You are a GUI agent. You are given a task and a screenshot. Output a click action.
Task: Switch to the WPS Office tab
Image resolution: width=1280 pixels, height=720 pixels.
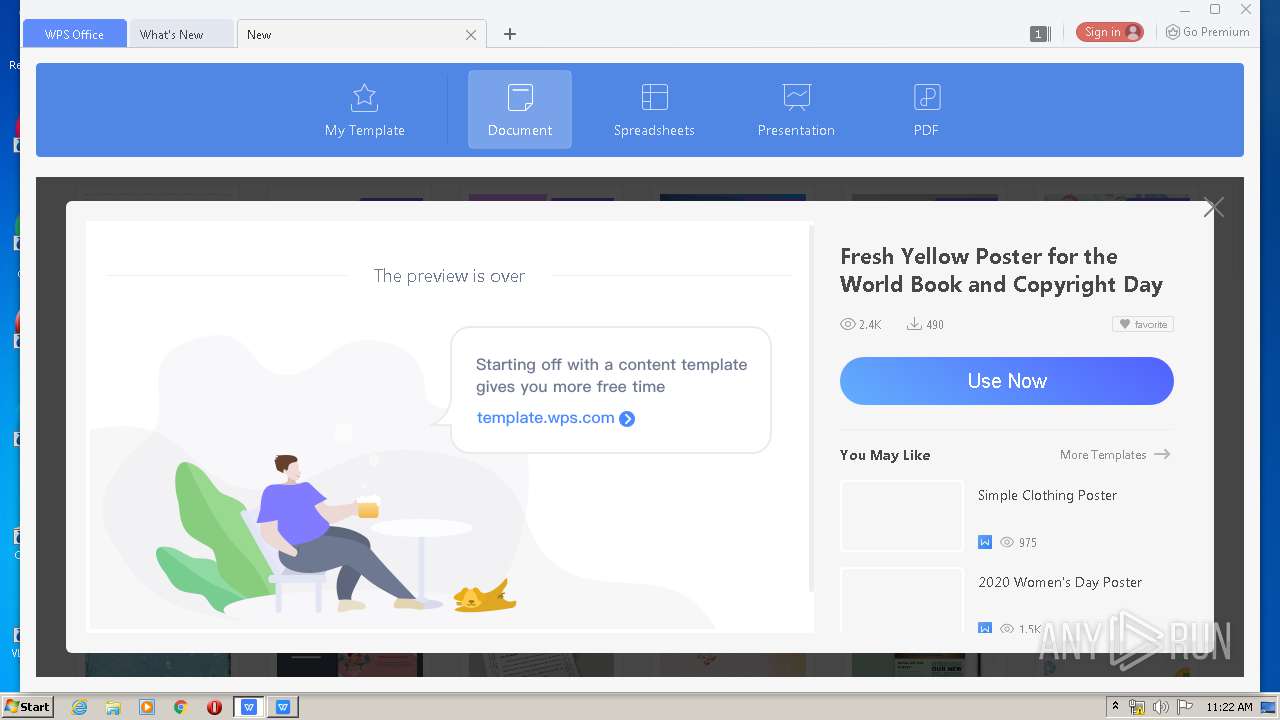(x=74, y=34)
